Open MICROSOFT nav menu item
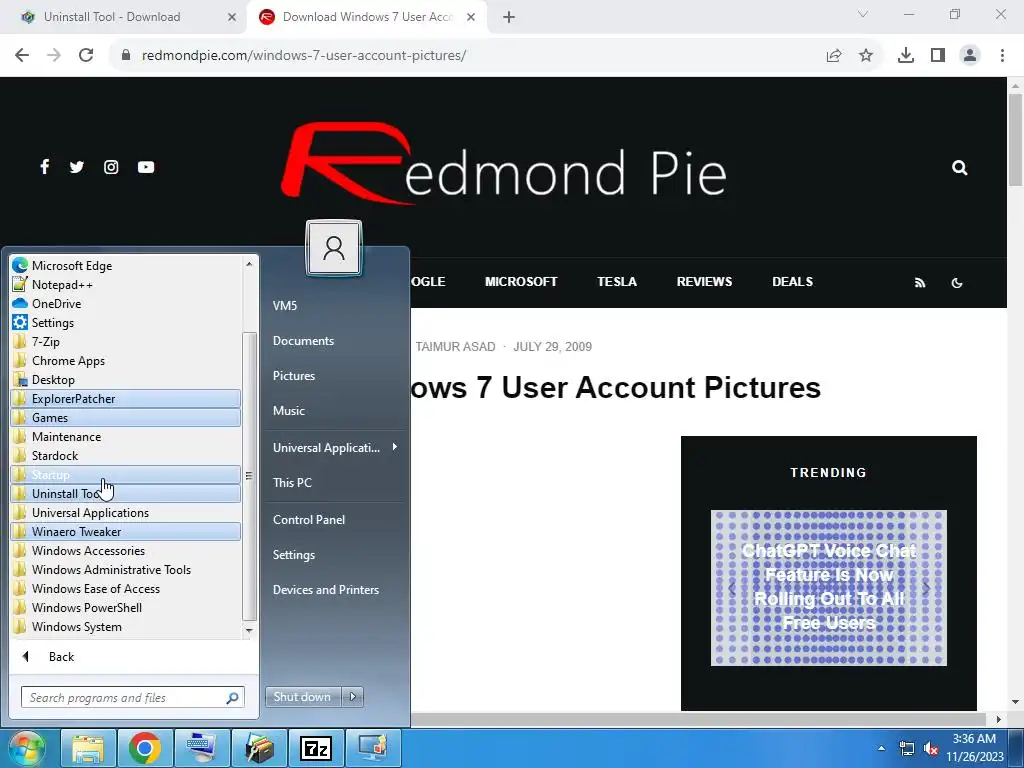1024x768 pixels. point(521,281)
